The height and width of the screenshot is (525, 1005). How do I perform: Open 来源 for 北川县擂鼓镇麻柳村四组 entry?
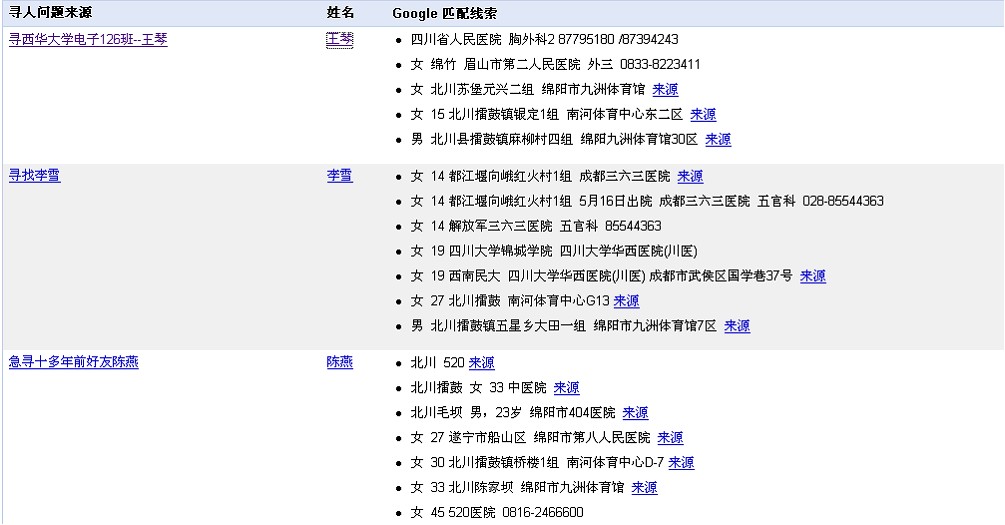[x=718, y=140]
